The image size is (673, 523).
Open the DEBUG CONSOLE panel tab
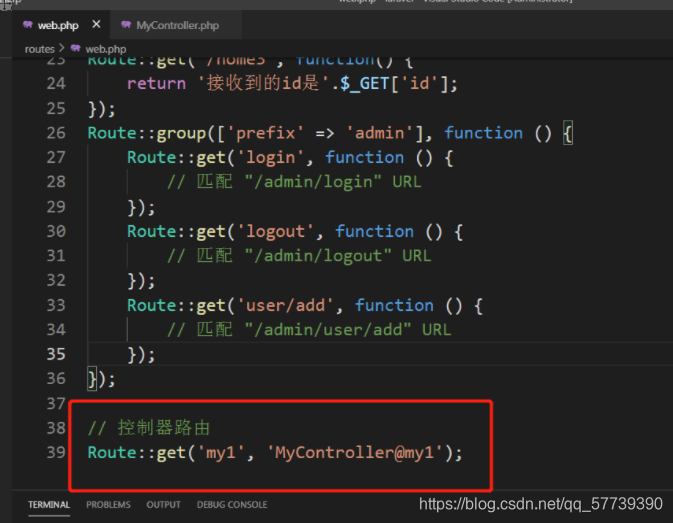click(232, 505)
